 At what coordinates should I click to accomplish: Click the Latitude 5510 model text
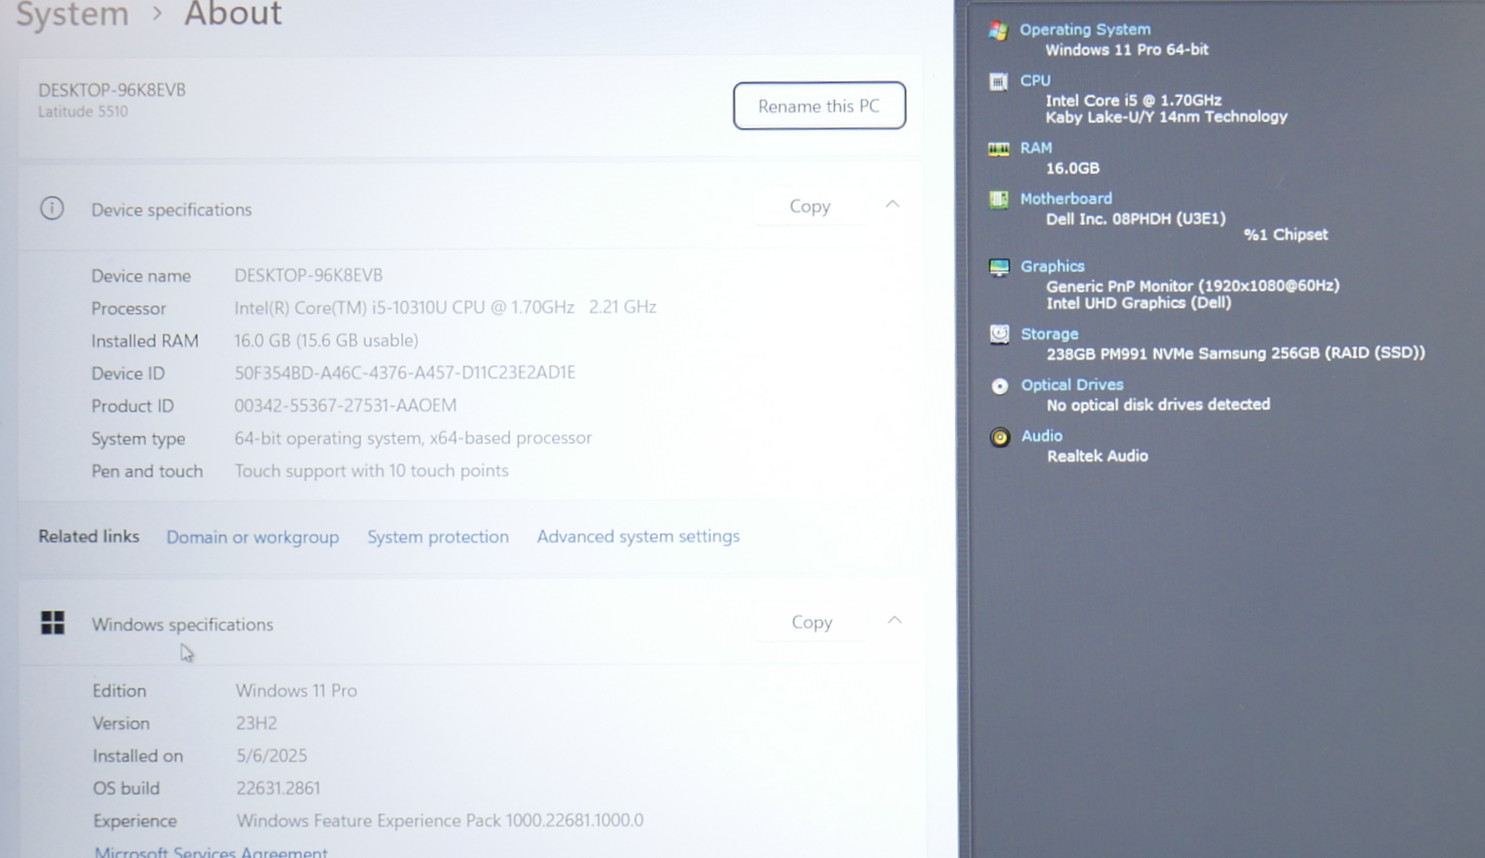pyautogui.click(x=83, y=112)
